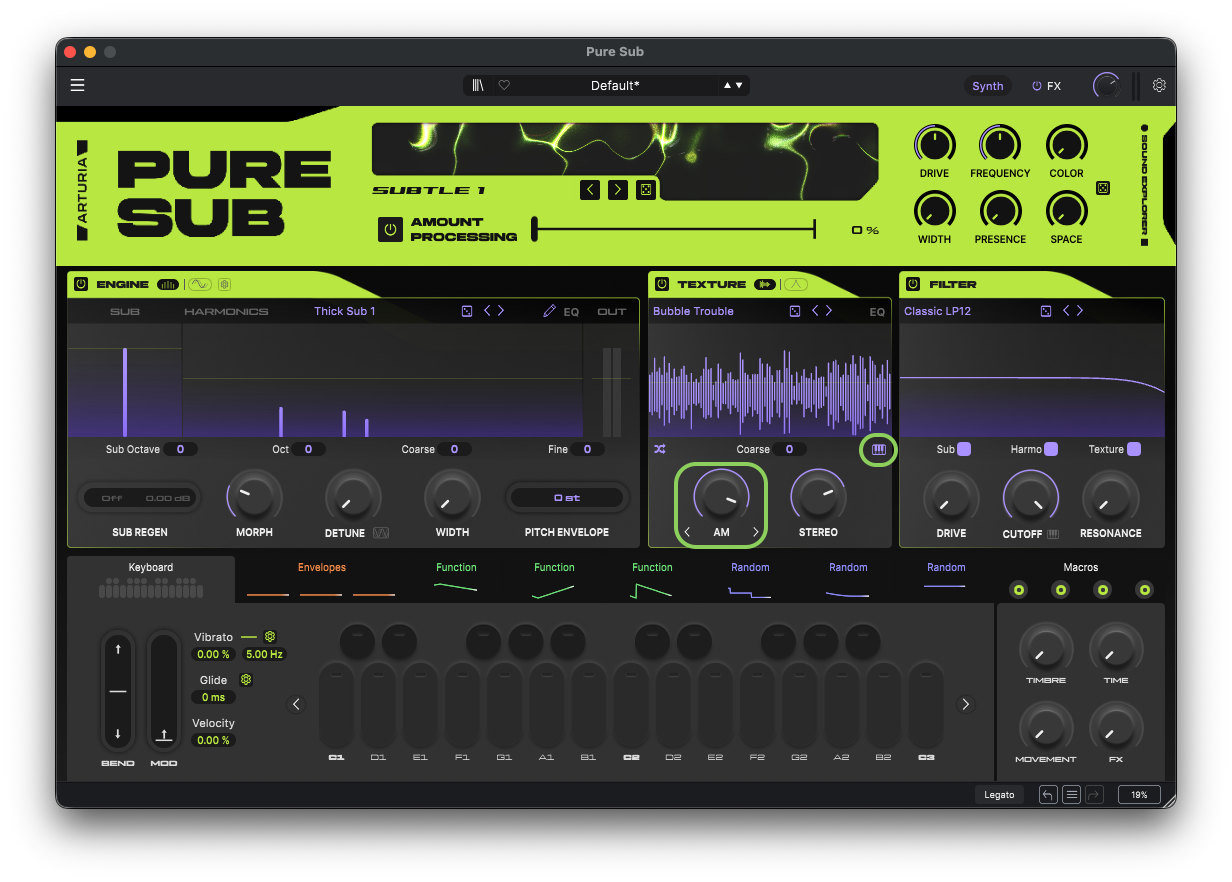Viewport: 1232px width, 882px height.
Task: Click the right chevron next to AM
Action: pyautogui.click(x=756, y=532)
